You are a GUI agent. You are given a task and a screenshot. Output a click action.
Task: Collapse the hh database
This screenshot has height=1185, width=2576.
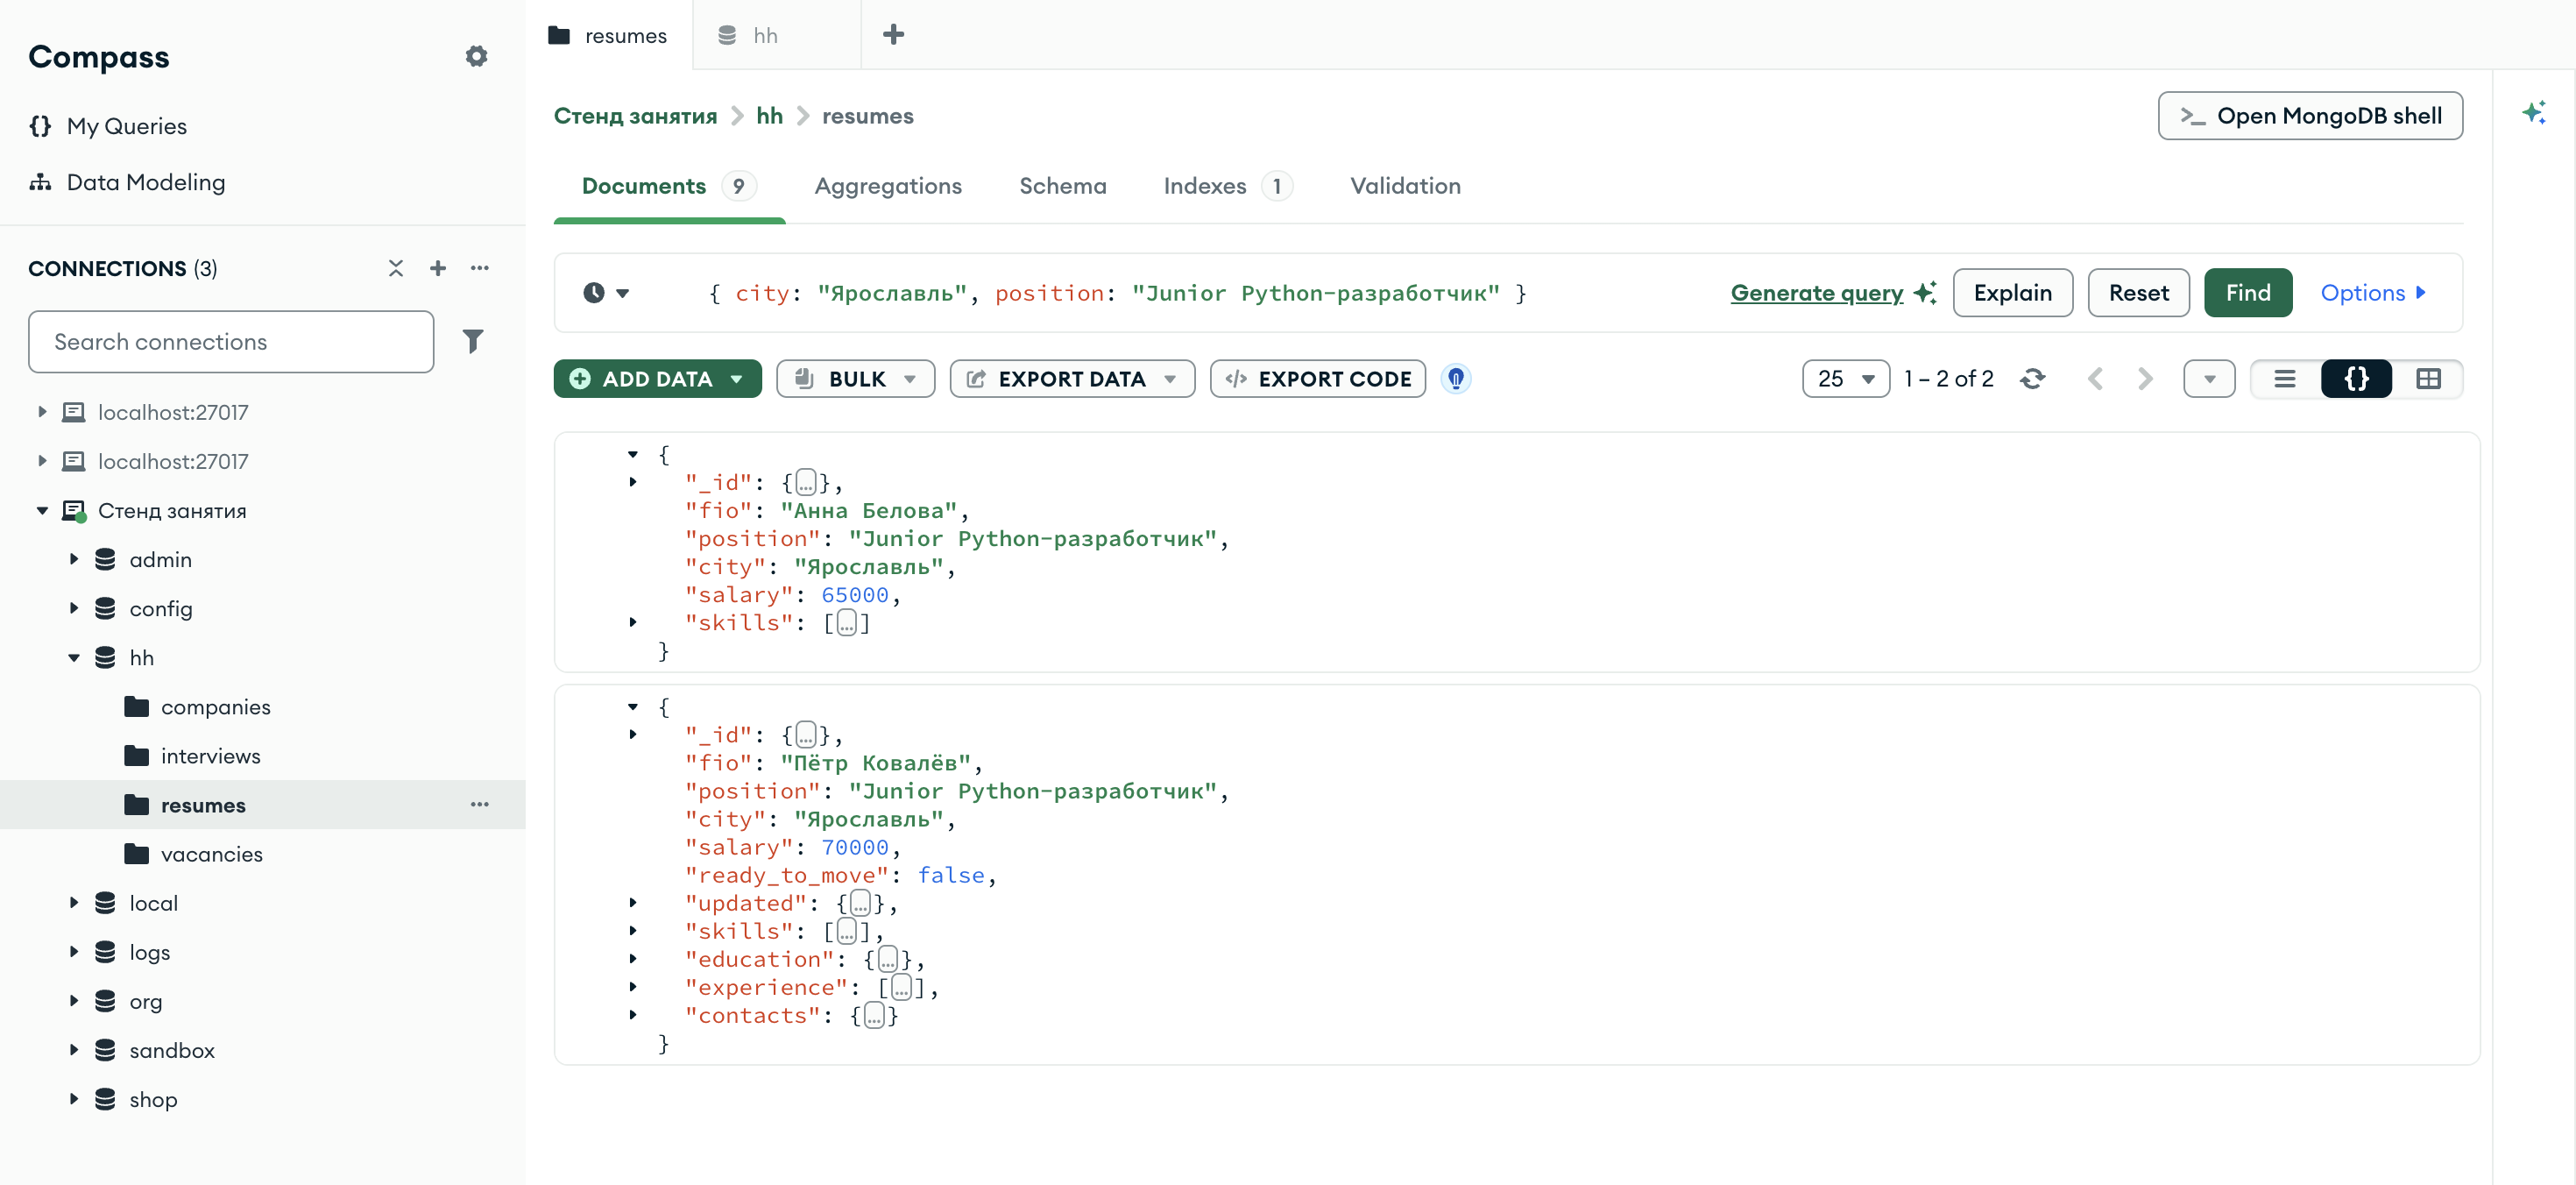tap(74, 658)
